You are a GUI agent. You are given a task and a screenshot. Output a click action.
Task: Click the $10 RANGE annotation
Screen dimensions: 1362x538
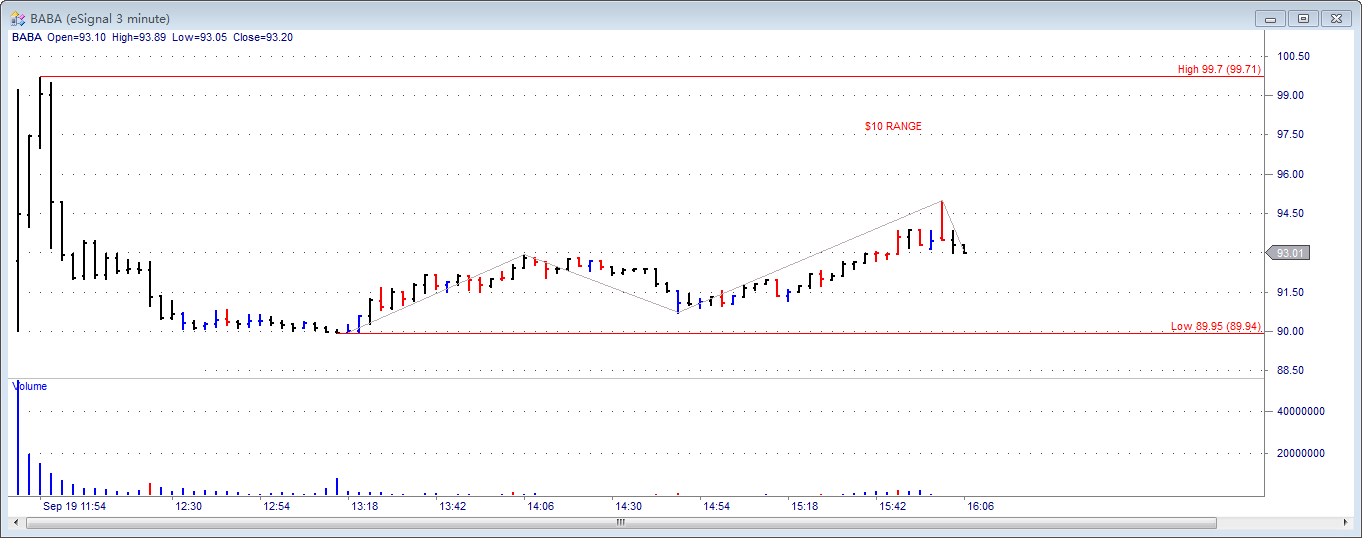[x=893, y=126]
